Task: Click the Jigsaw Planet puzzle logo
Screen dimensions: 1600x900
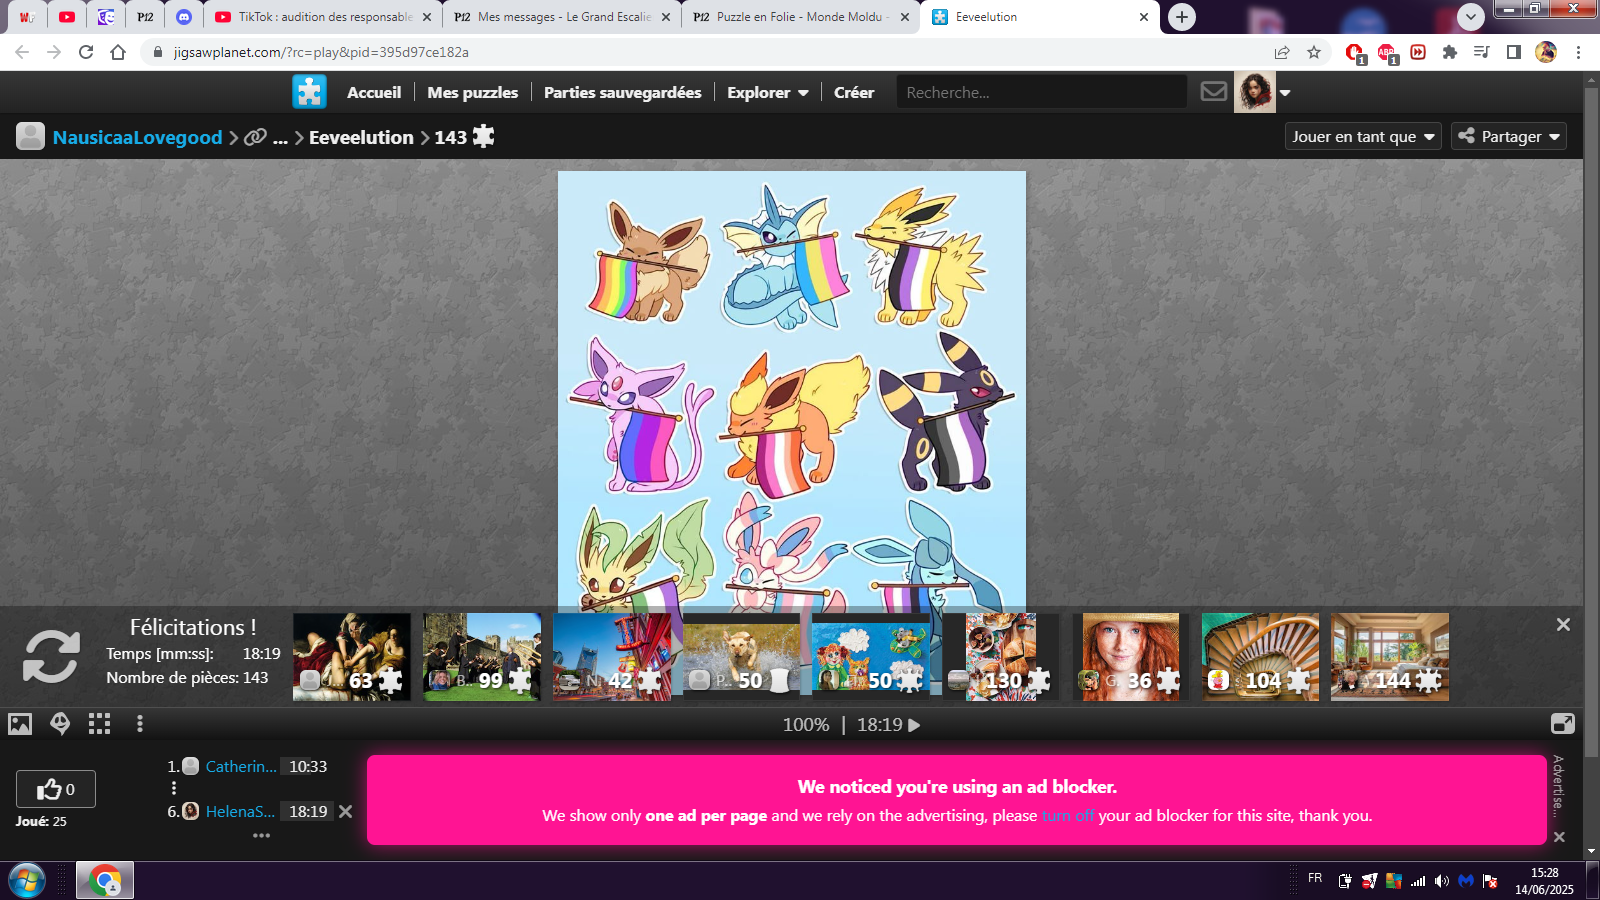Action: click(x=309, y=92)
